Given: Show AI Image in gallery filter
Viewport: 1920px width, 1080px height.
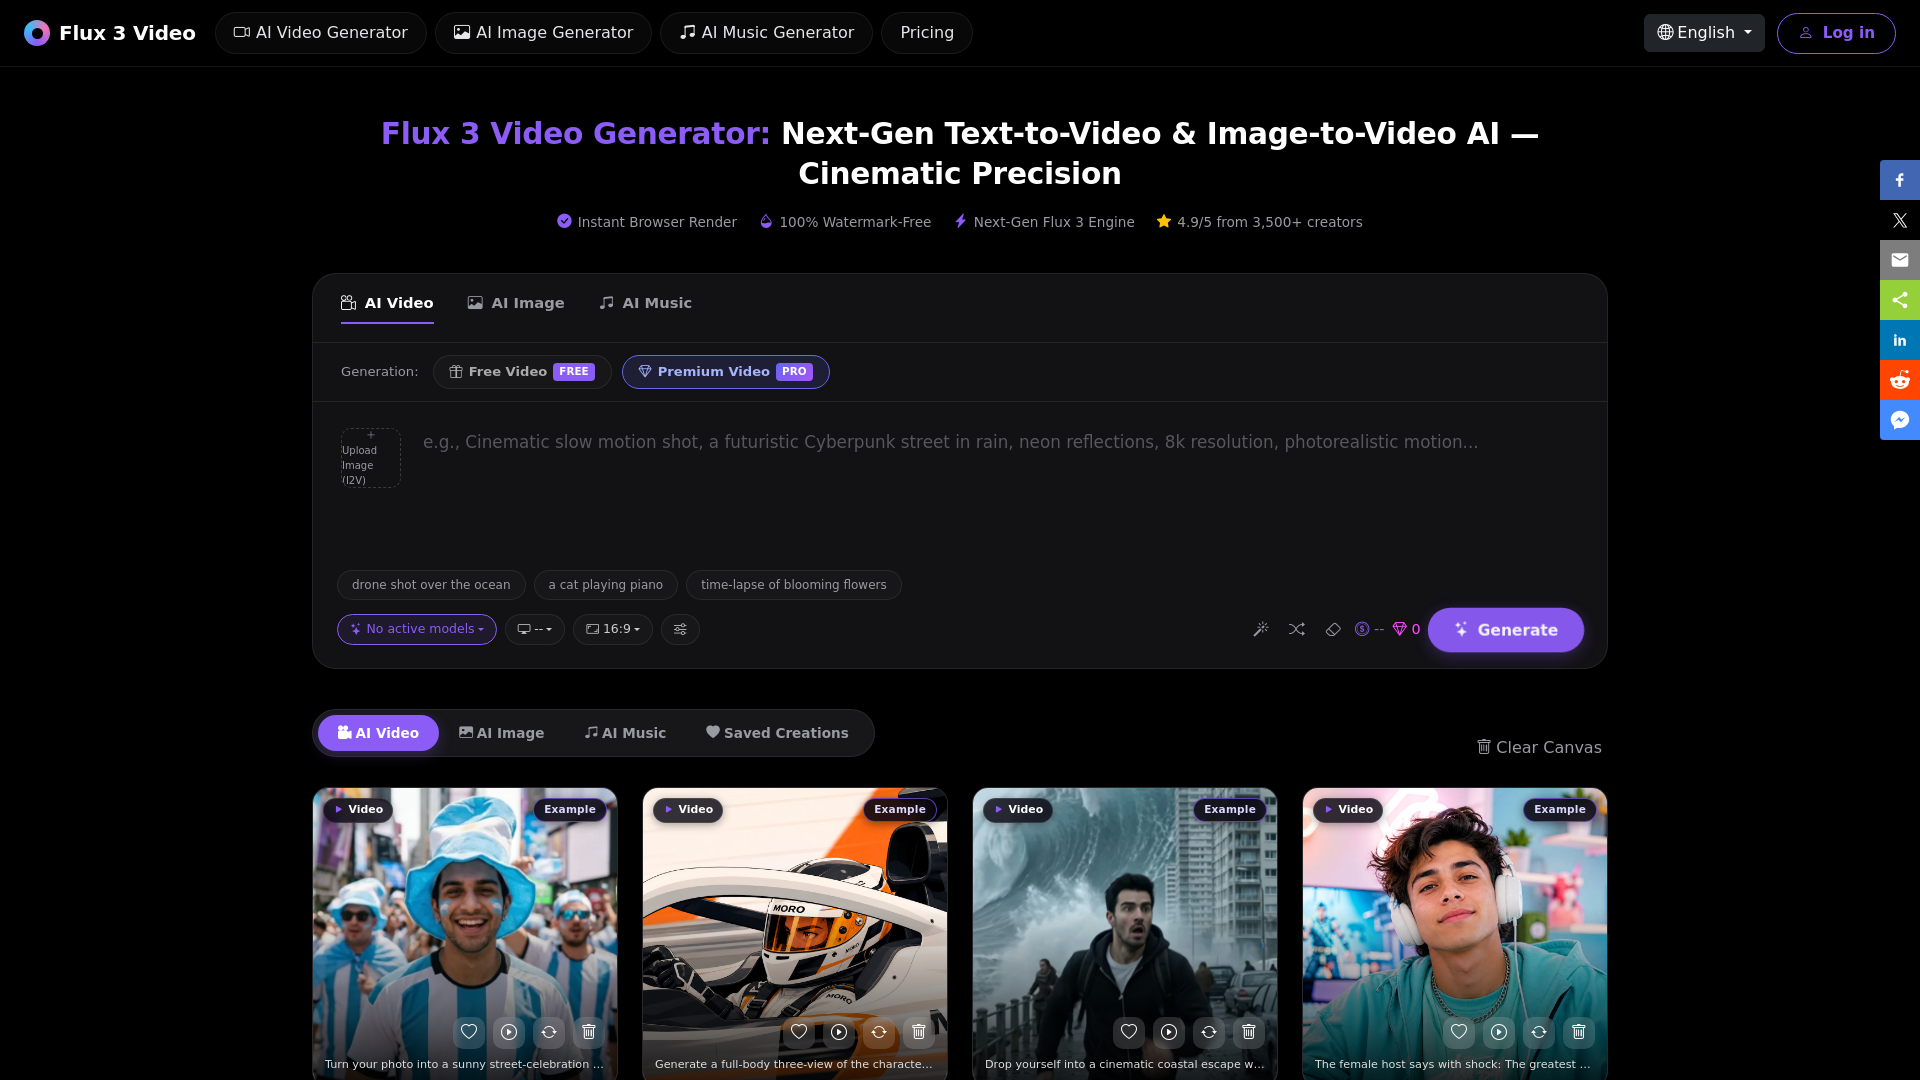Looking at the screenshot, I should (x=501, y=733).
